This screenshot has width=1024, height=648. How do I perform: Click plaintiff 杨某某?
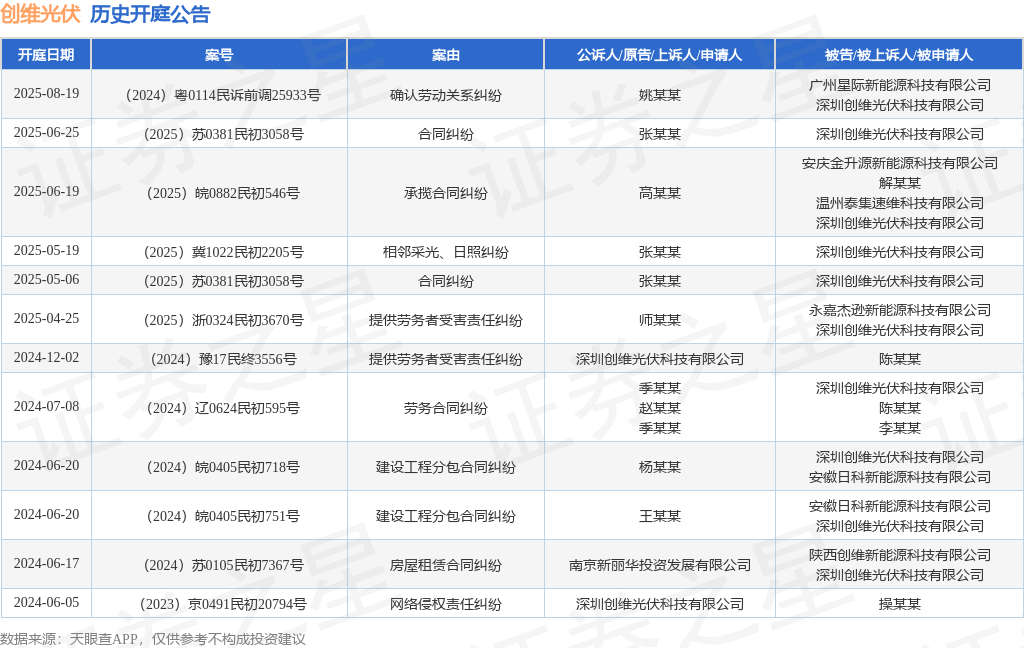660,468
